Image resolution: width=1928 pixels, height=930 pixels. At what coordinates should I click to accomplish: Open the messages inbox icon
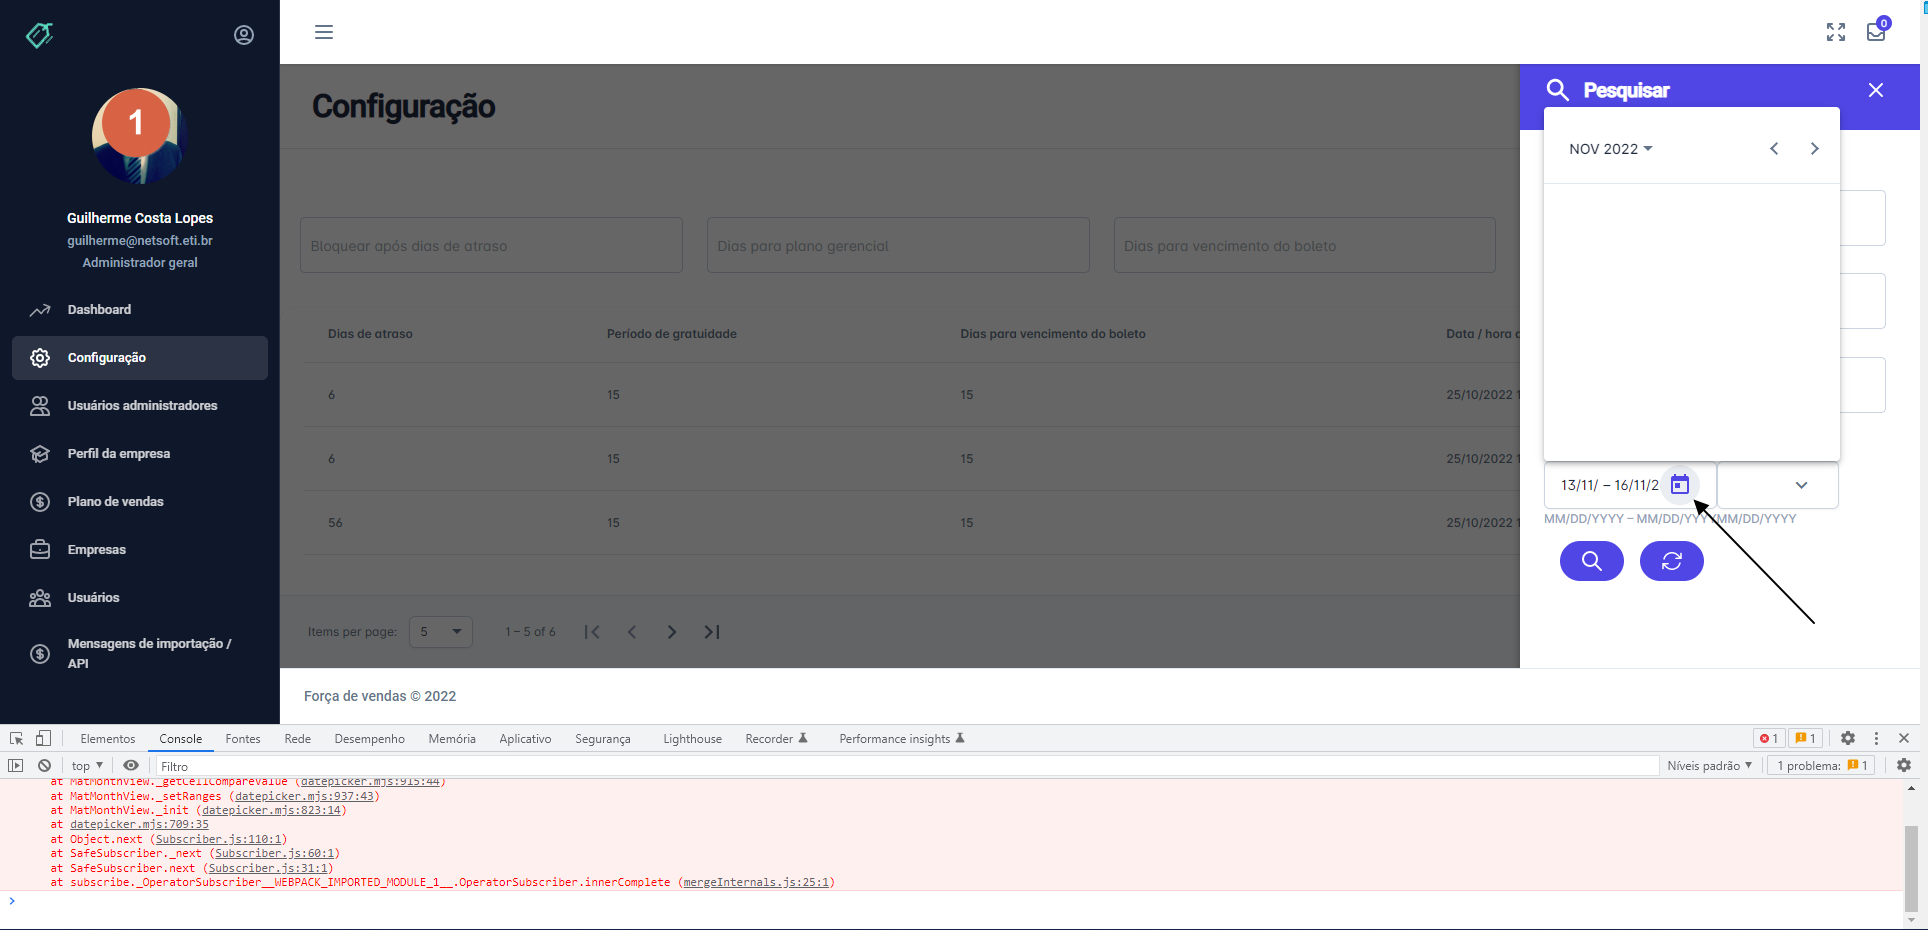[x=1875, y=32]
